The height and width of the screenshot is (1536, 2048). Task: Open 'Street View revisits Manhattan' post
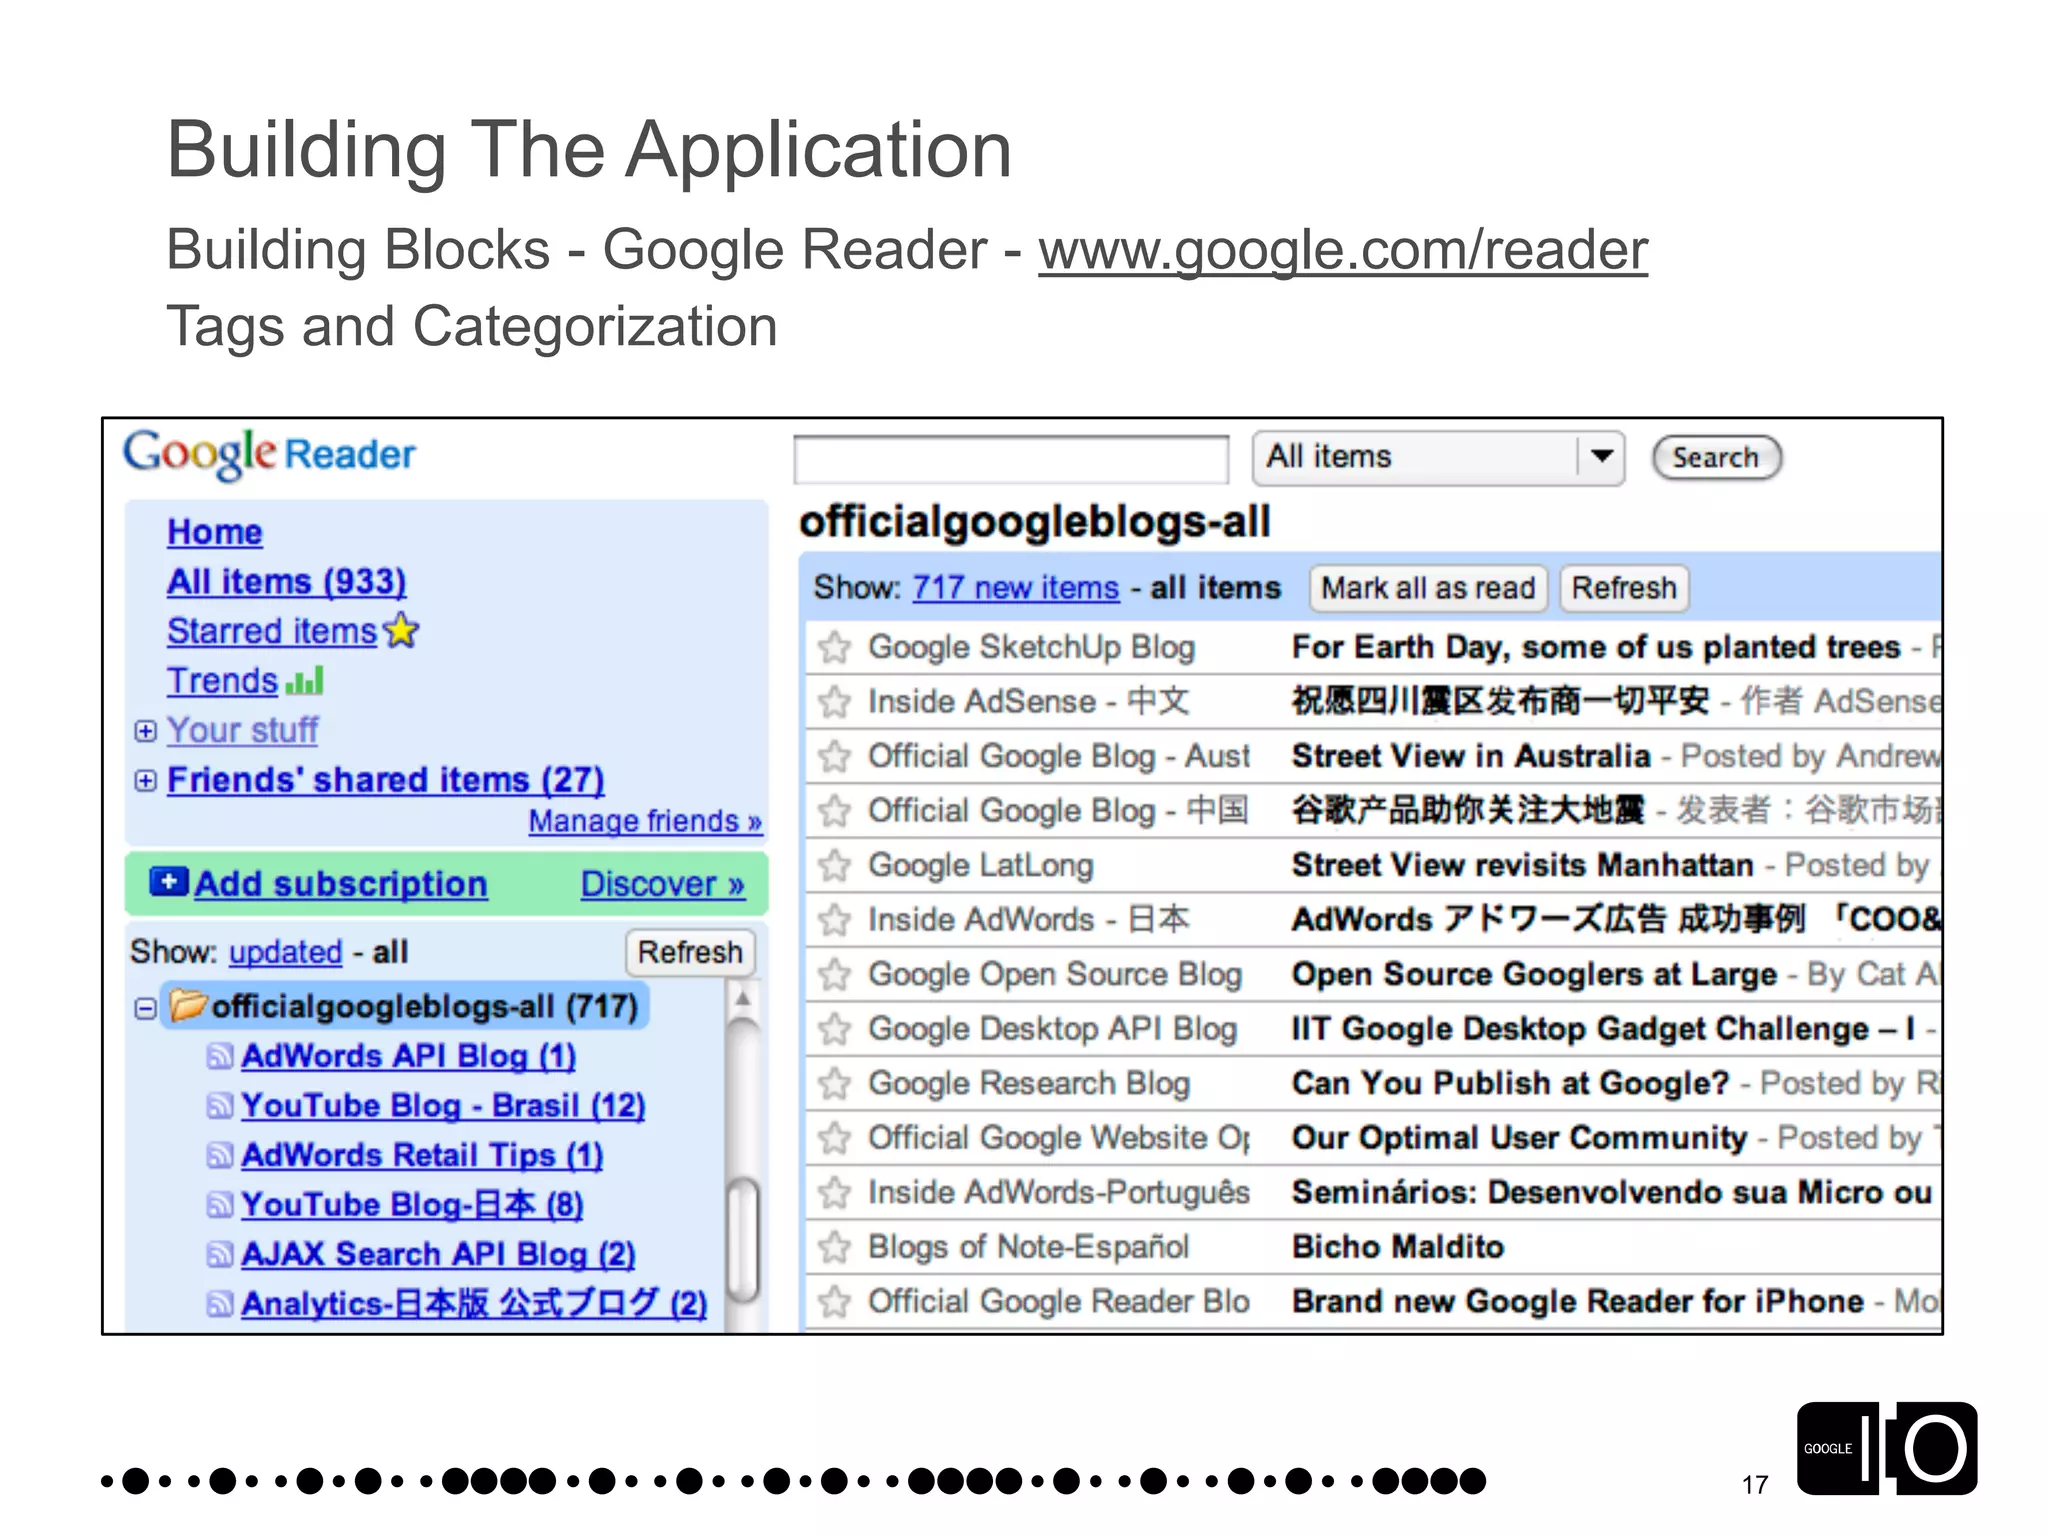point(1523,865)
